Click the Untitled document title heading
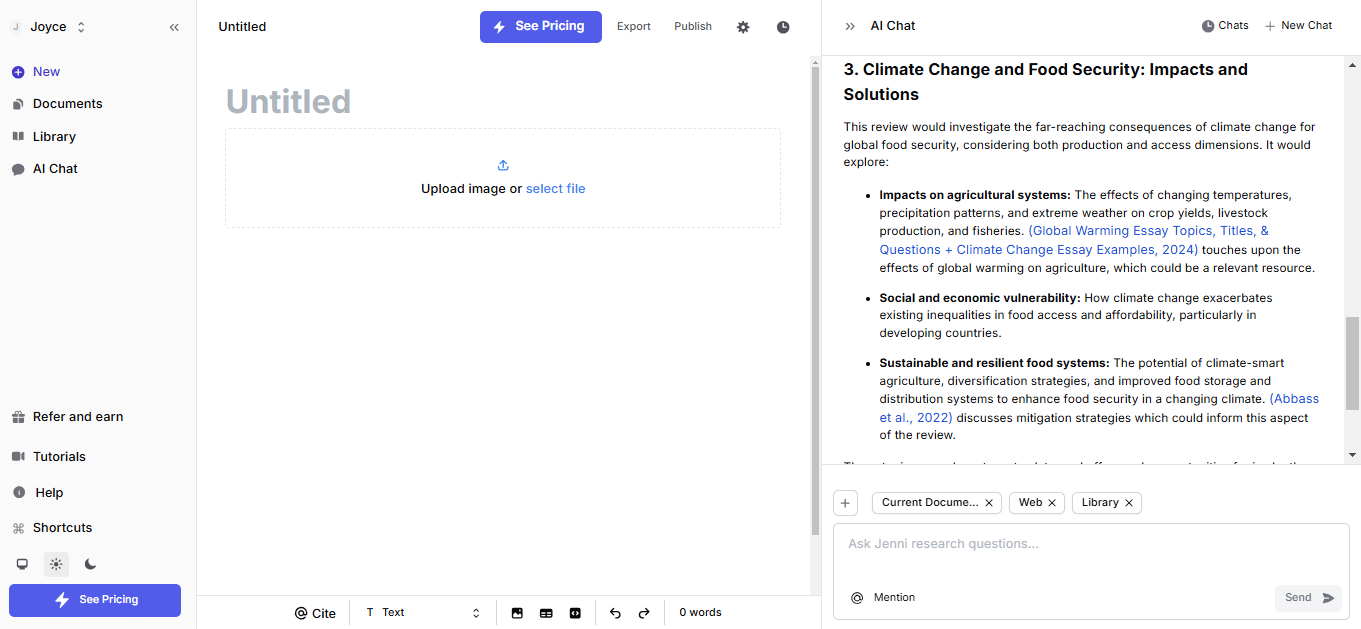 tap(288, 101)
